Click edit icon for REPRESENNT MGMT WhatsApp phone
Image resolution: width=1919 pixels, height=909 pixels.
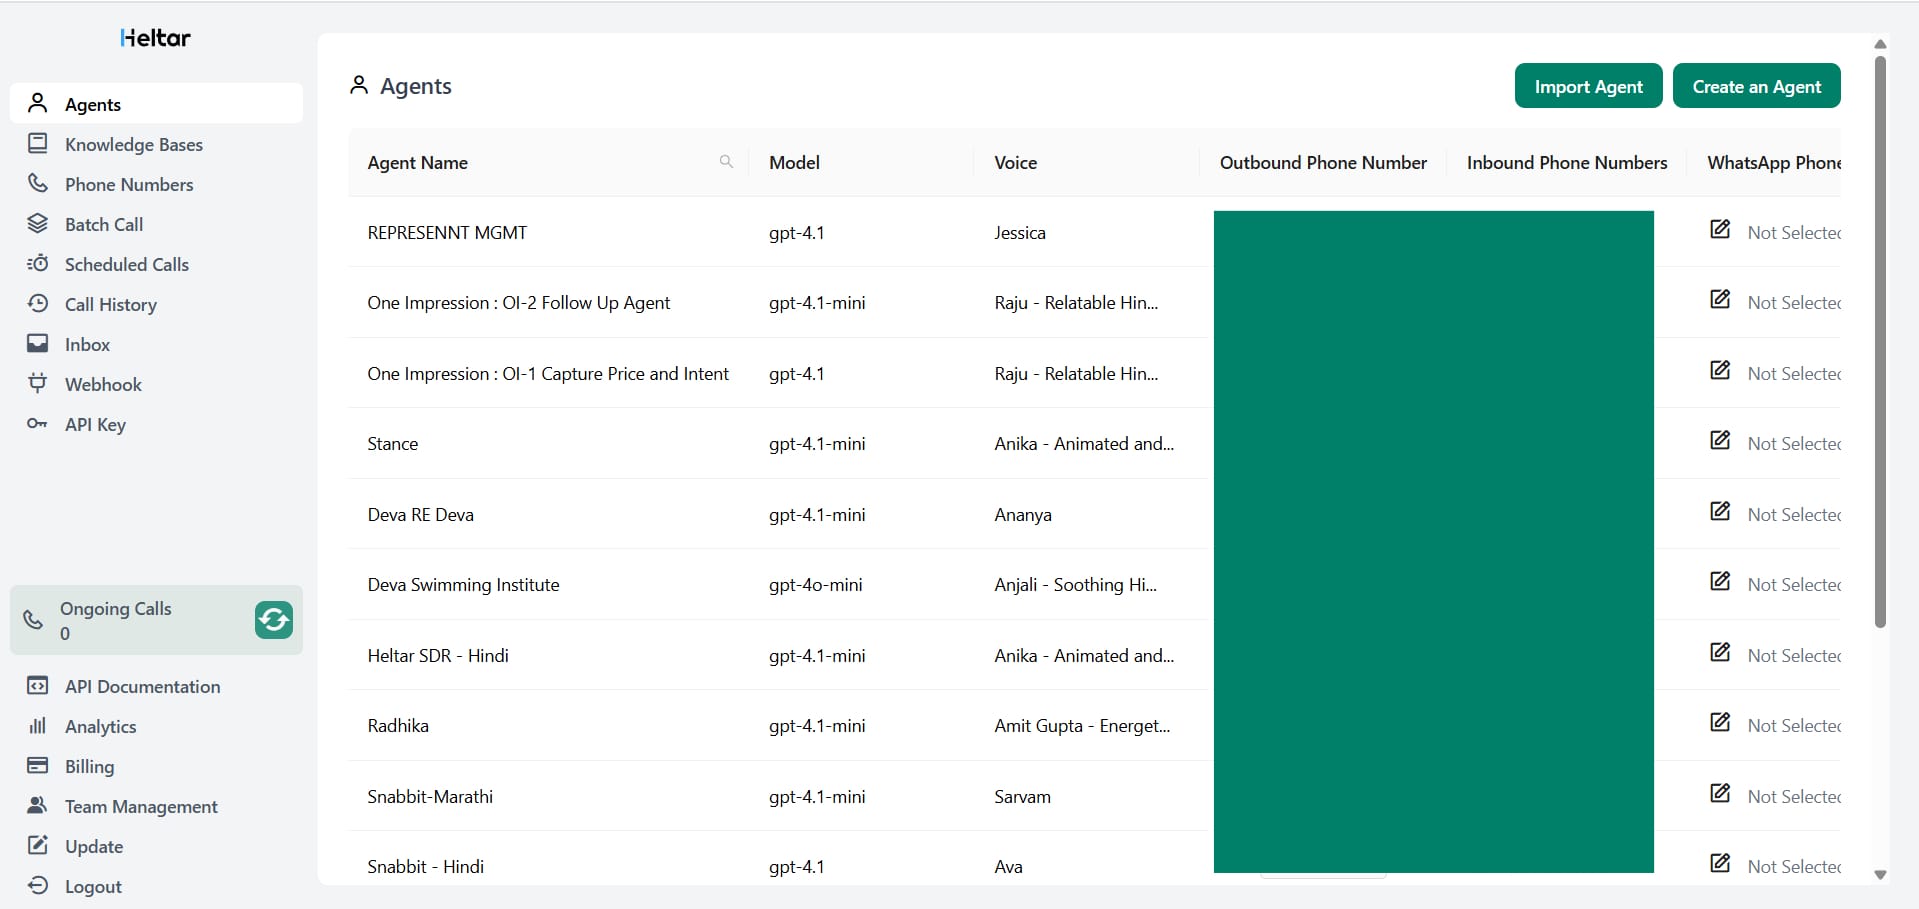pos(1720,230)
